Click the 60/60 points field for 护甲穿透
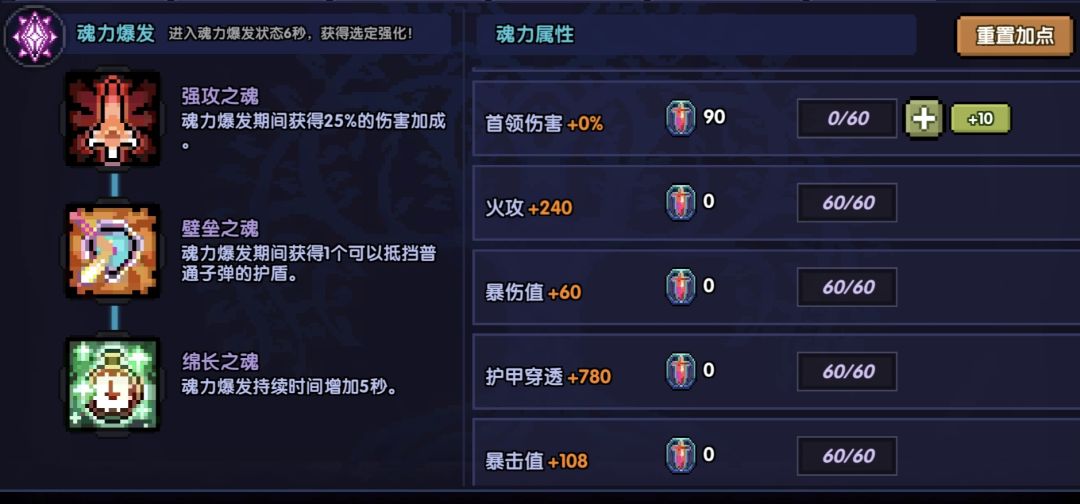The width and height of the screenshot is (1080, 504). click(847, 372)
